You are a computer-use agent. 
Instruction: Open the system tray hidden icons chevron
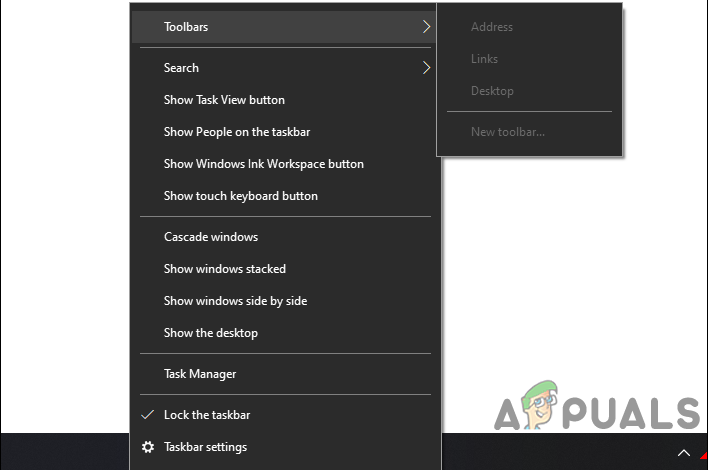(x=684, y=452)
